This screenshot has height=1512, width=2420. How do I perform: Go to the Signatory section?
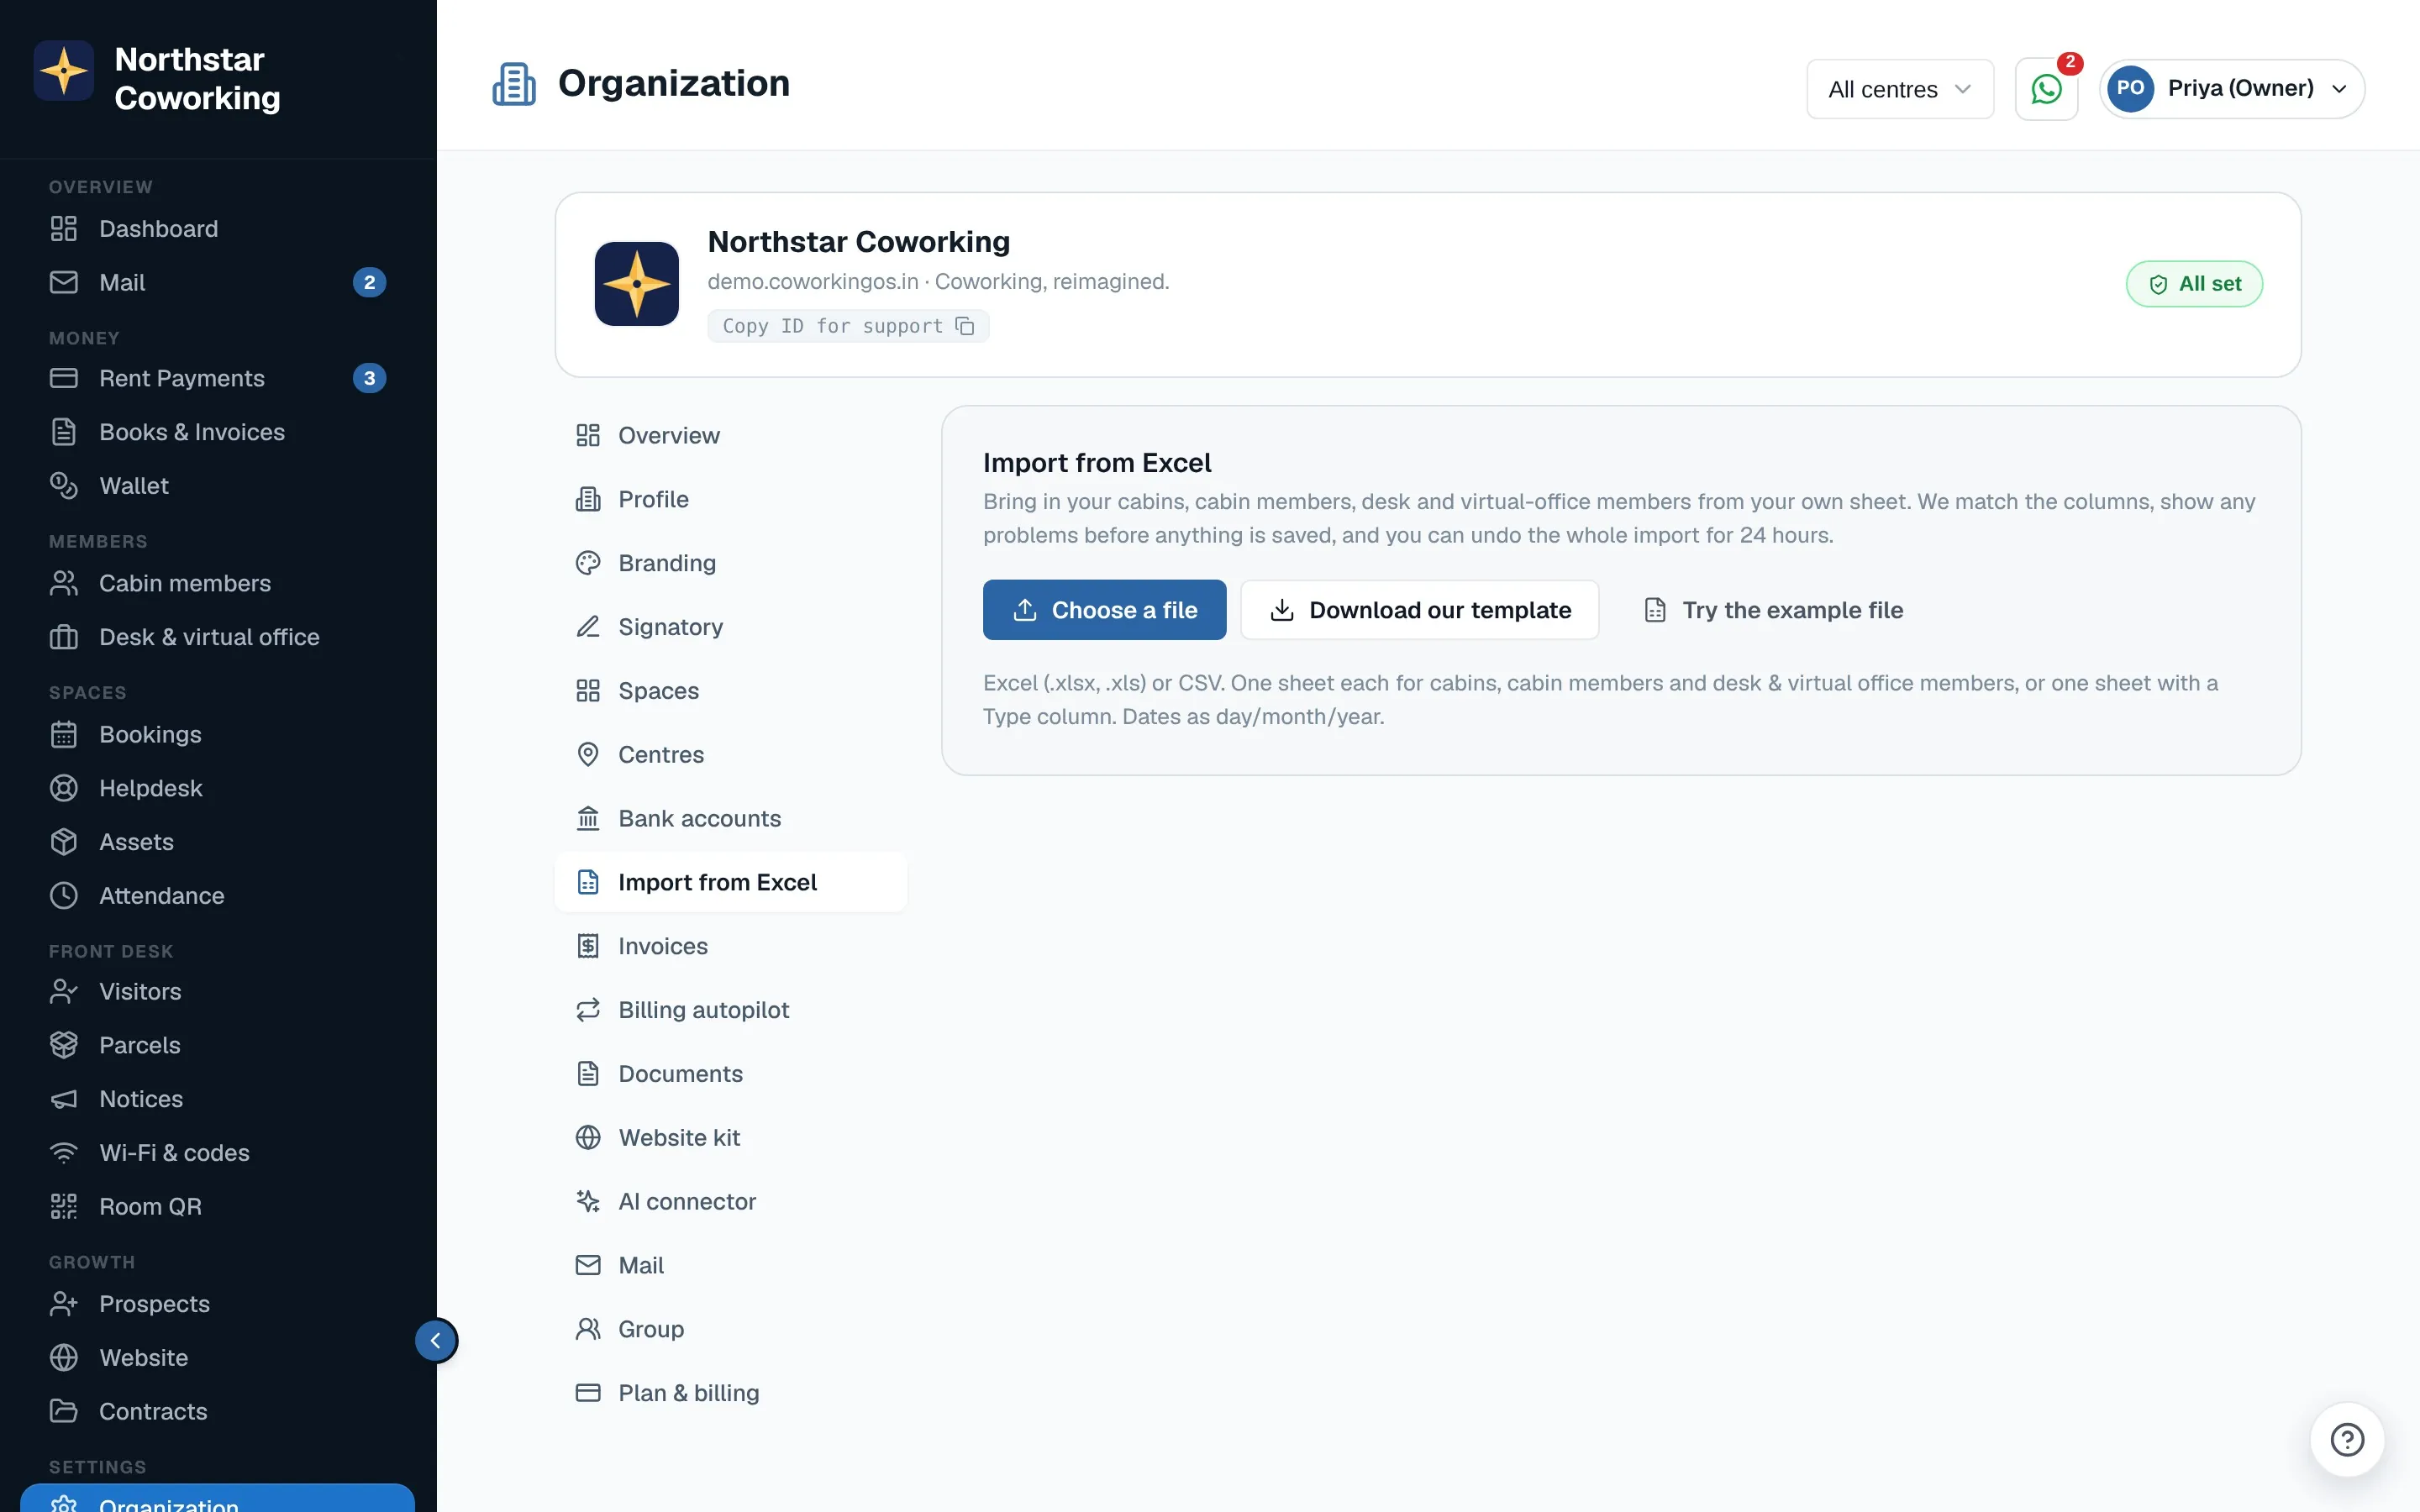[x=731, y=627]
